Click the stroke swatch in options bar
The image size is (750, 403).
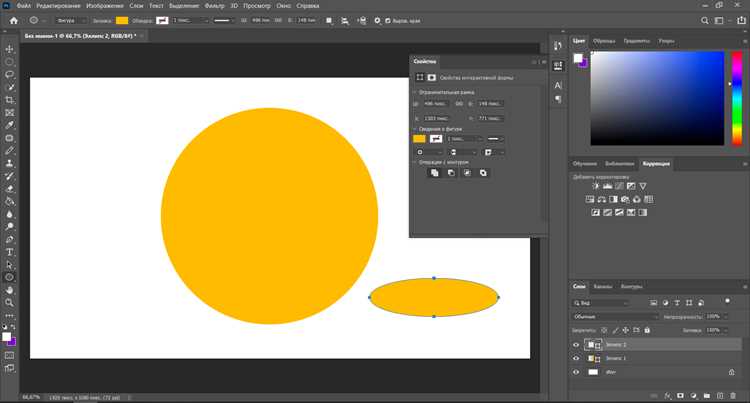(162, 21)
